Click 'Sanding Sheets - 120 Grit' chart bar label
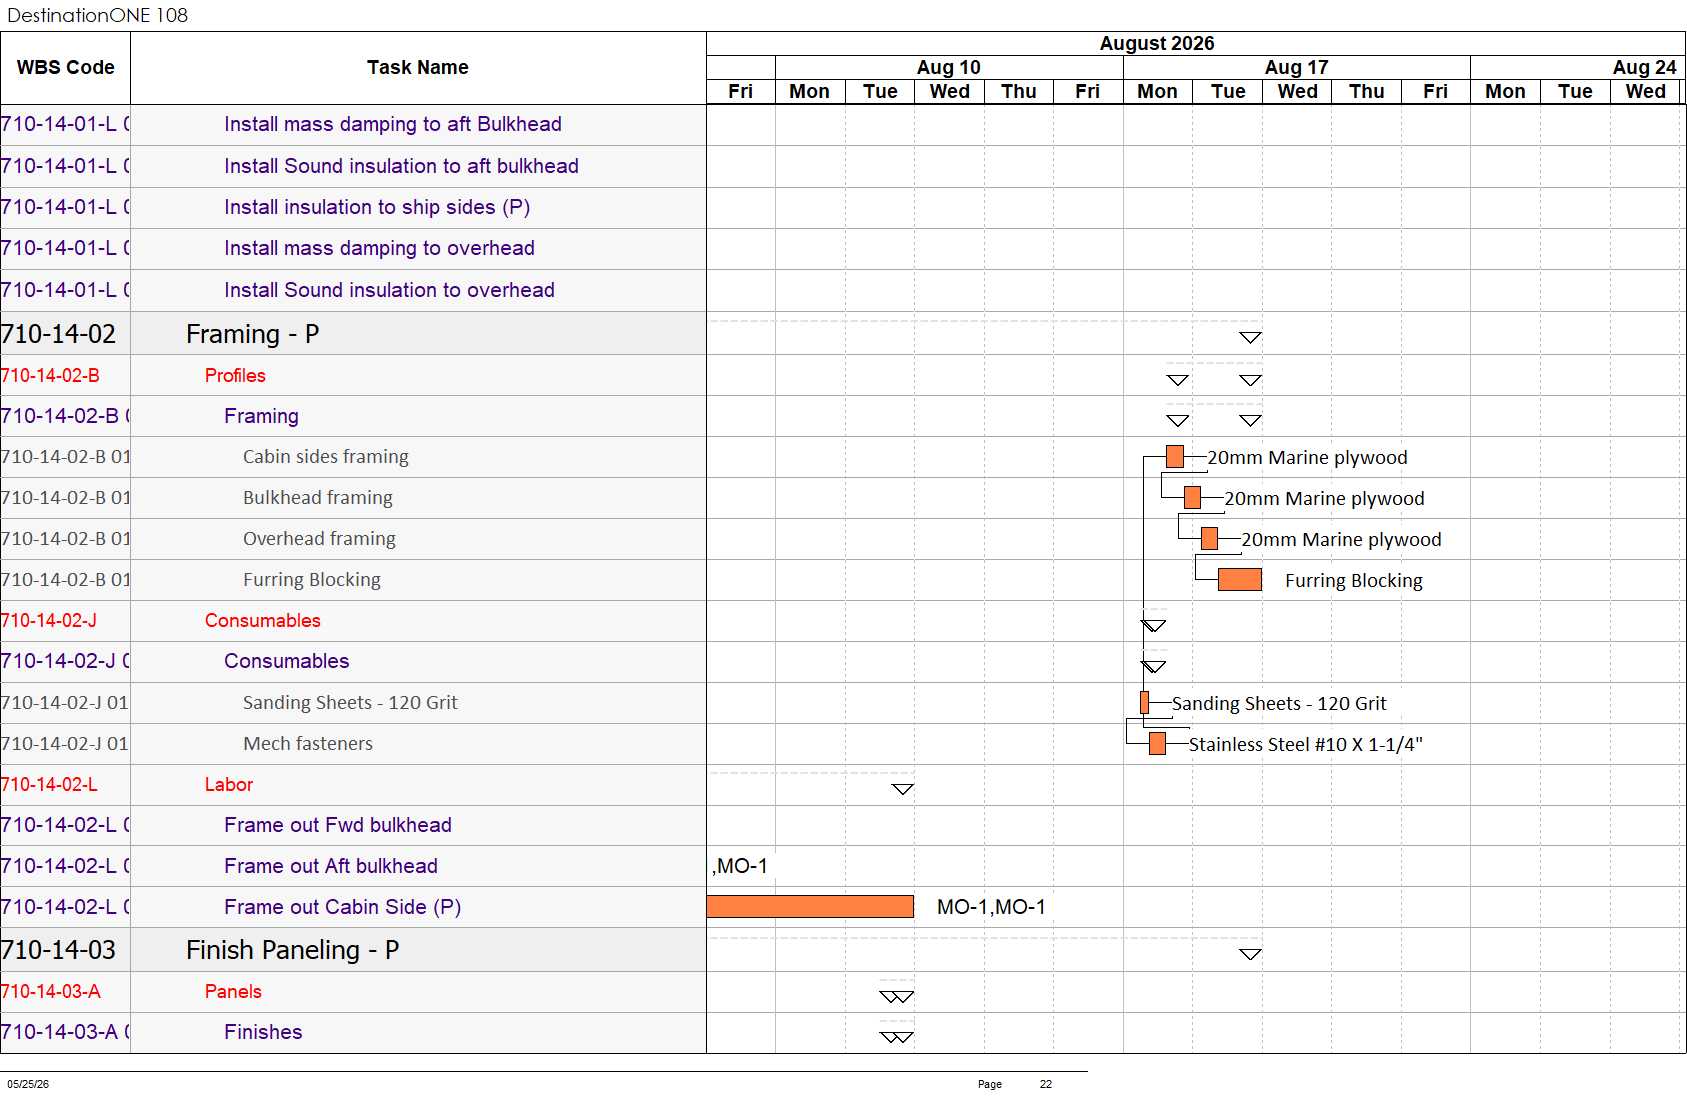Screen dimensions: 1687x1097 [x=1279, y=704]
